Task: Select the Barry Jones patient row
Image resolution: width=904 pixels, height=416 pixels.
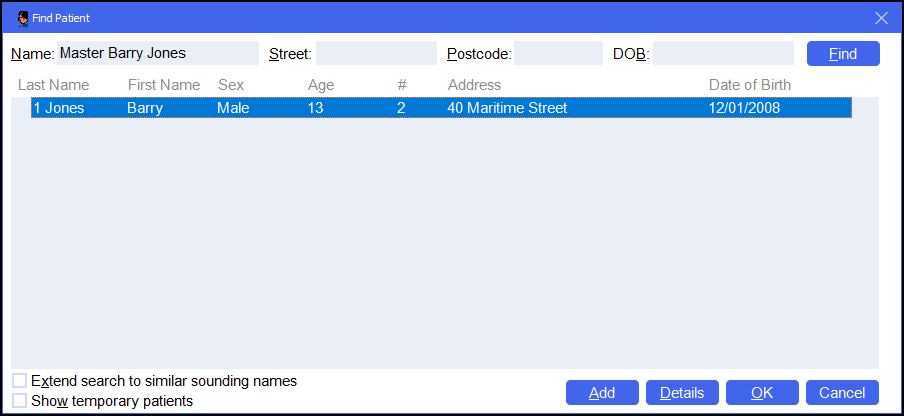Action: point(440,108)
